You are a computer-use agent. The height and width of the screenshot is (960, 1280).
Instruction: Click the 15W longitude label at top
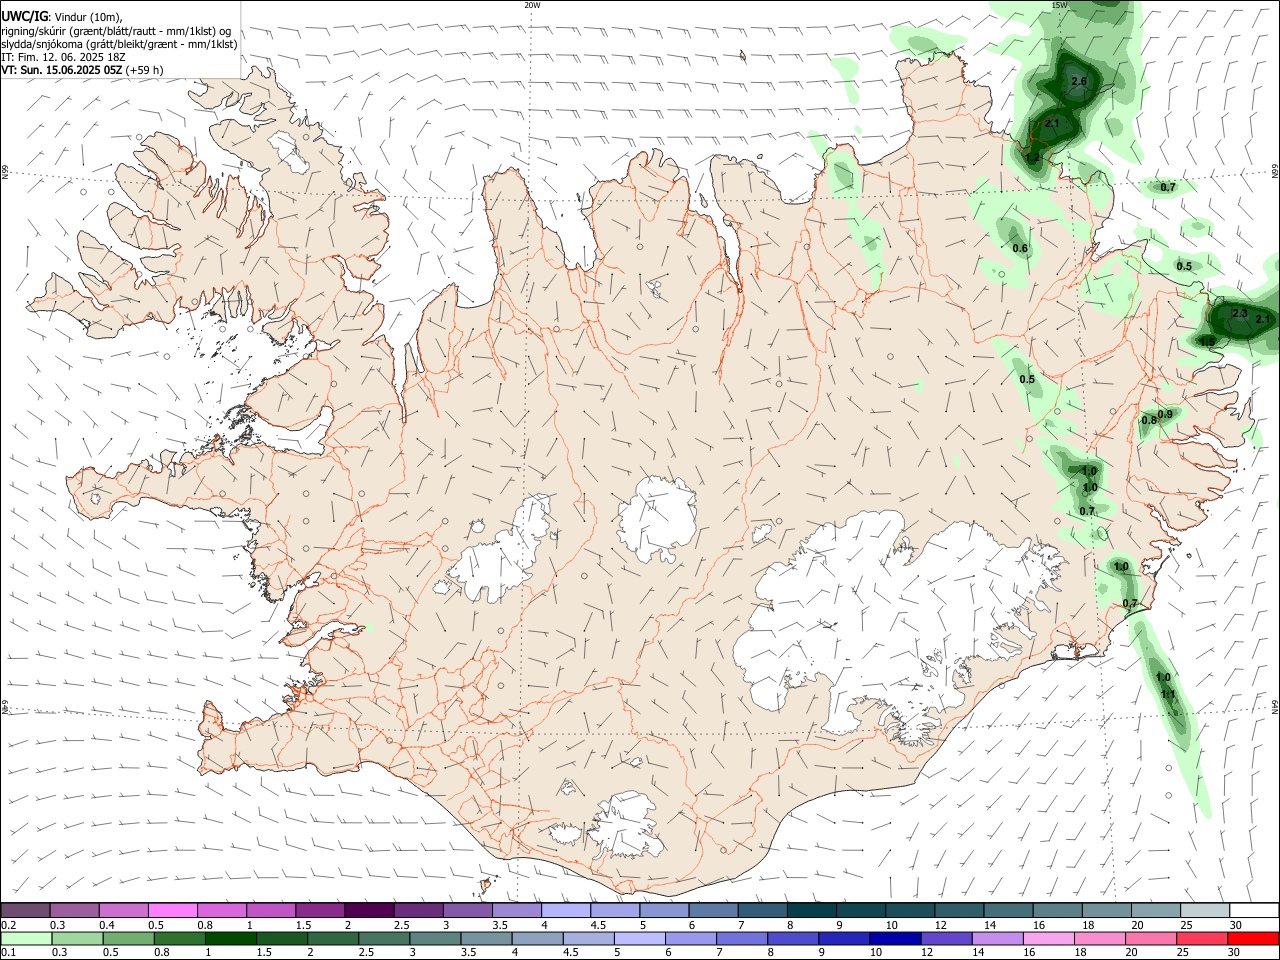[1060, 5]
